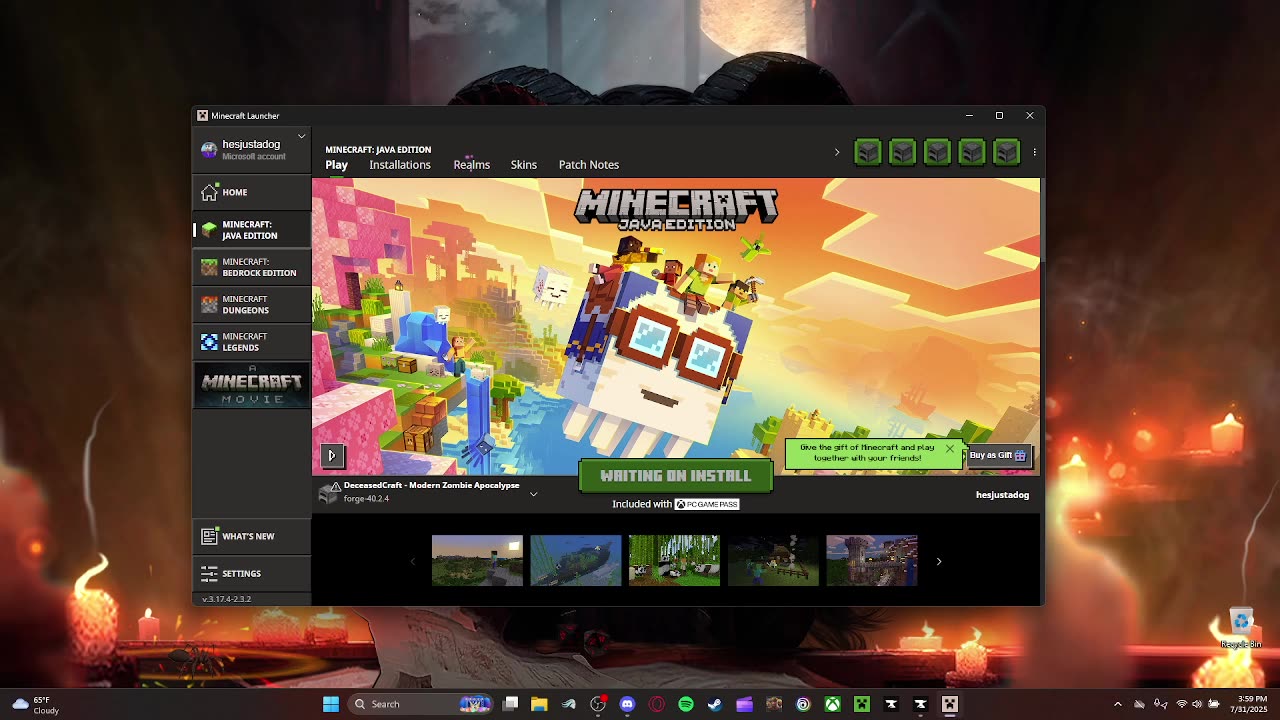Open the A Minecraft Movie banner
This screenshot has height=720, width=1280.
(252, 384)
